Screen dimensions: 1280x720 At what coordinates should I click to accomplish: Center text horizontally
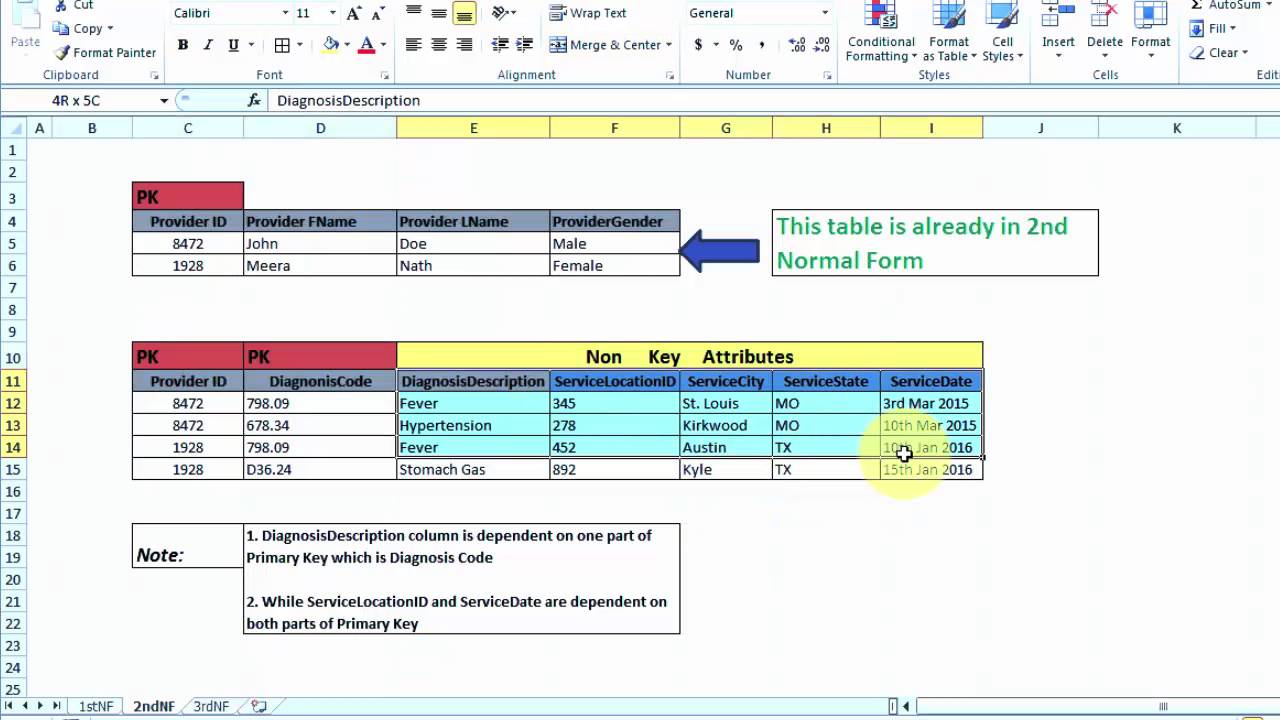[x=439, y=45]
